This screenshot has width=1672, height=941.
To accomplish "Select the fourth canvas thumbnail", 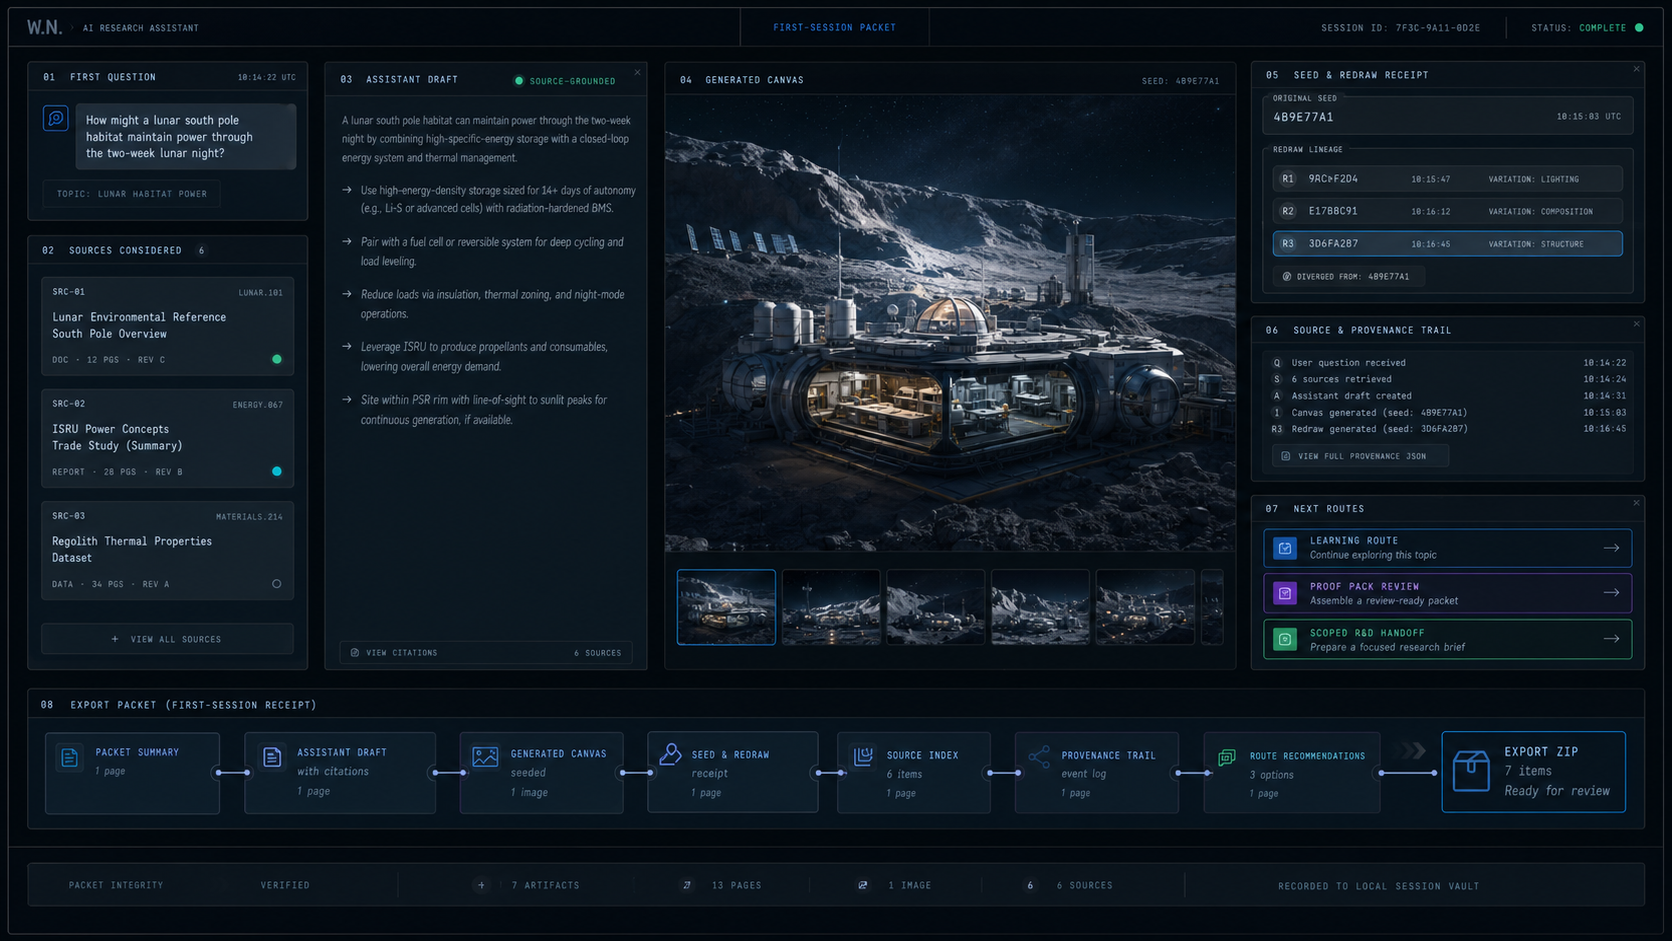I will [1040, 607].
